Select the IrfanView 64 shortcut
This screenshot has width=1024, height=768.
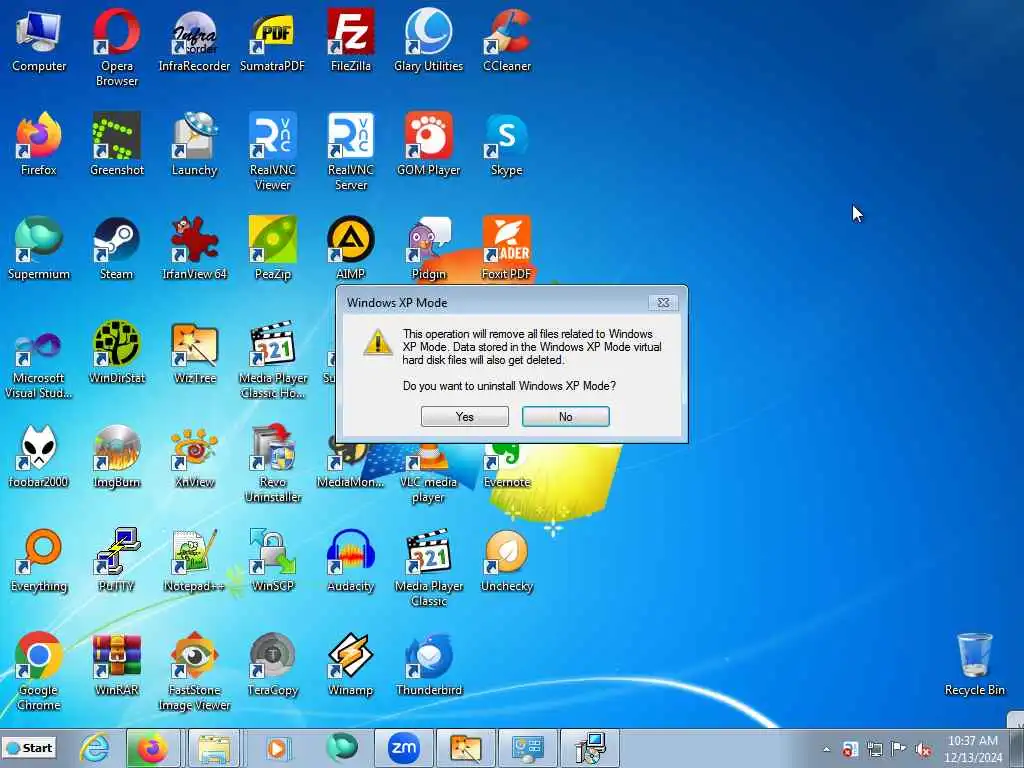[x=195, y=248]
